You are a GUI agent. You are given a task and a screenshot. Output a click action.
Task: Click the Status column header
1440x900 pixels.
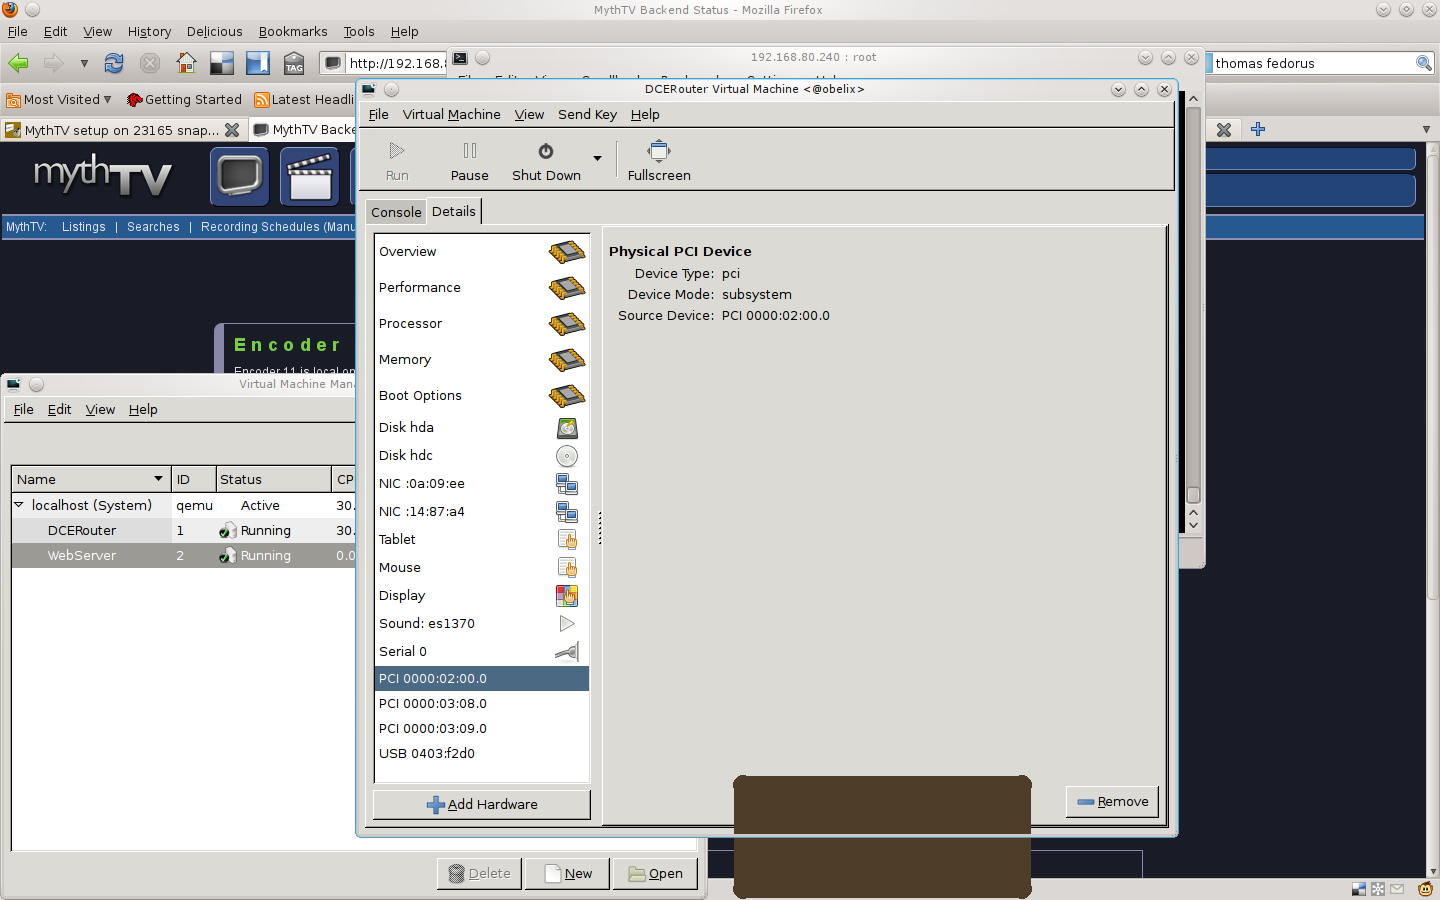coord(272,480)
